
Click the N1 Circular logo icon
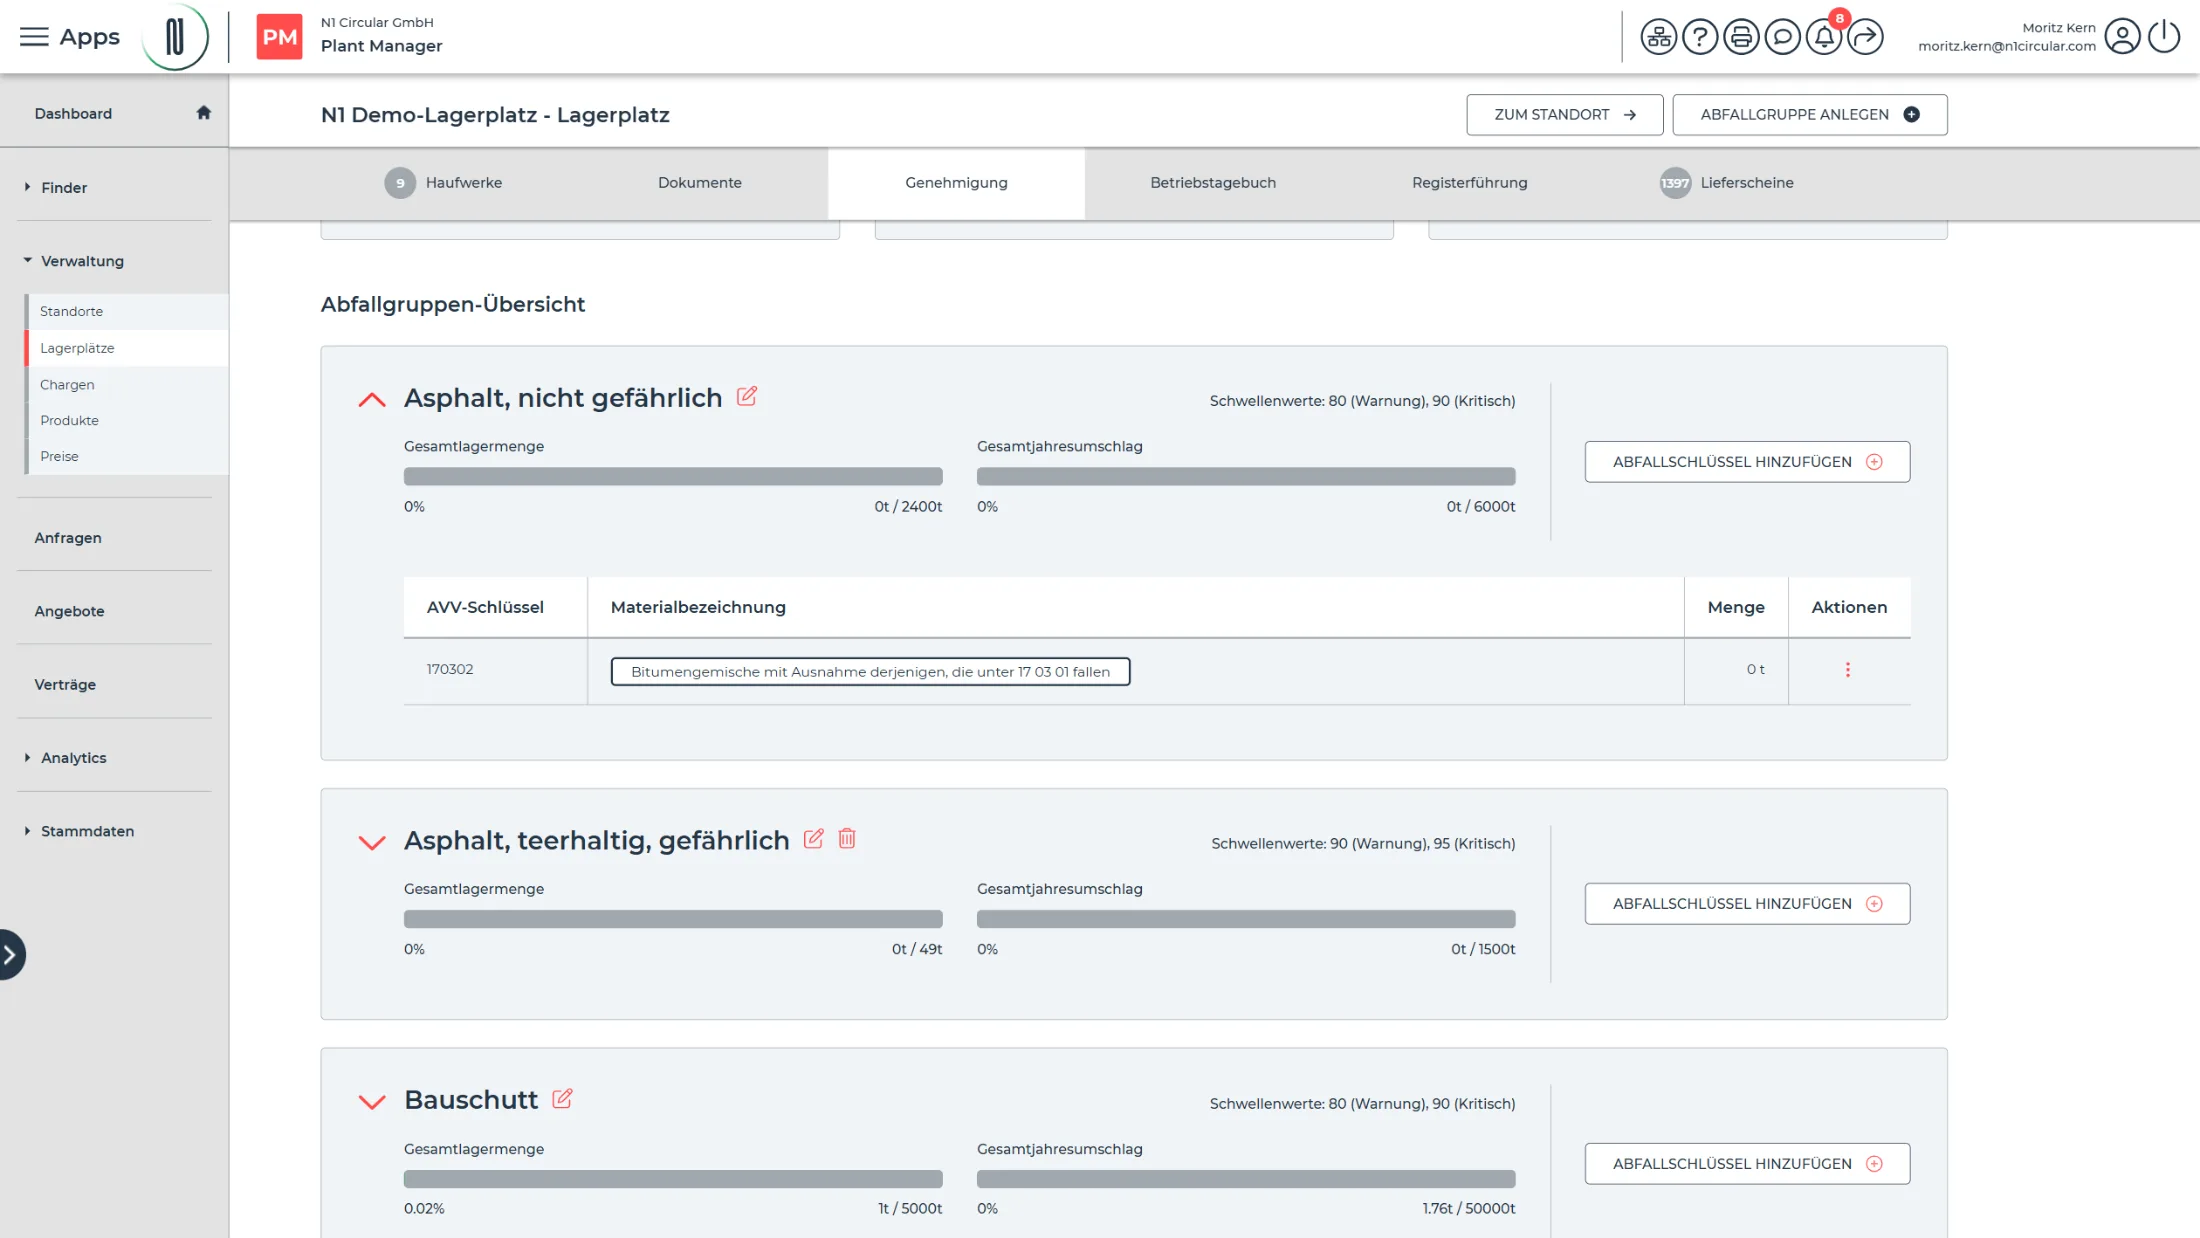click(x=175, y=37)
